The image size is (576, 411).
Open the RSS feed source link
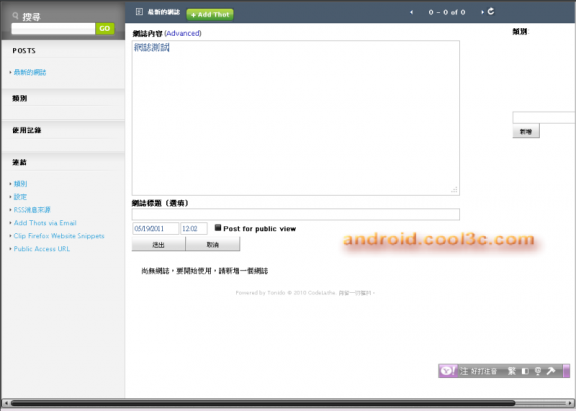pyautogui.click(x=32, y=210)
